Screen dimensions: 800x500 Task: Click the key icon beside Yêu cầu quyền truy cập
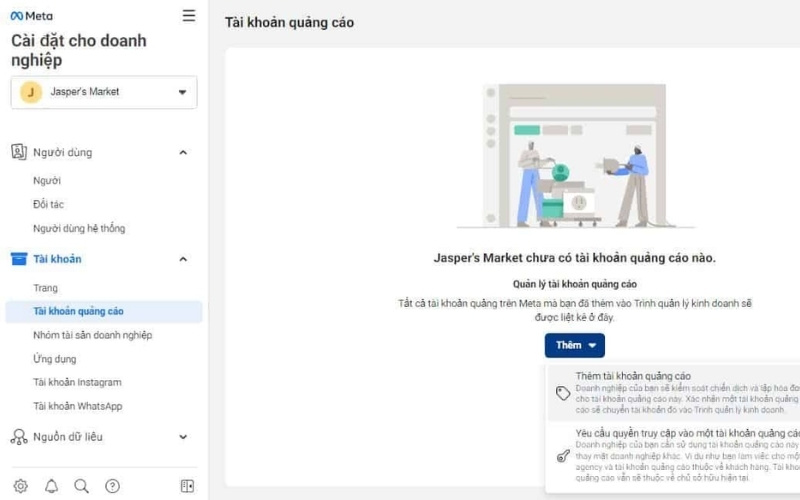coord(563,456)
